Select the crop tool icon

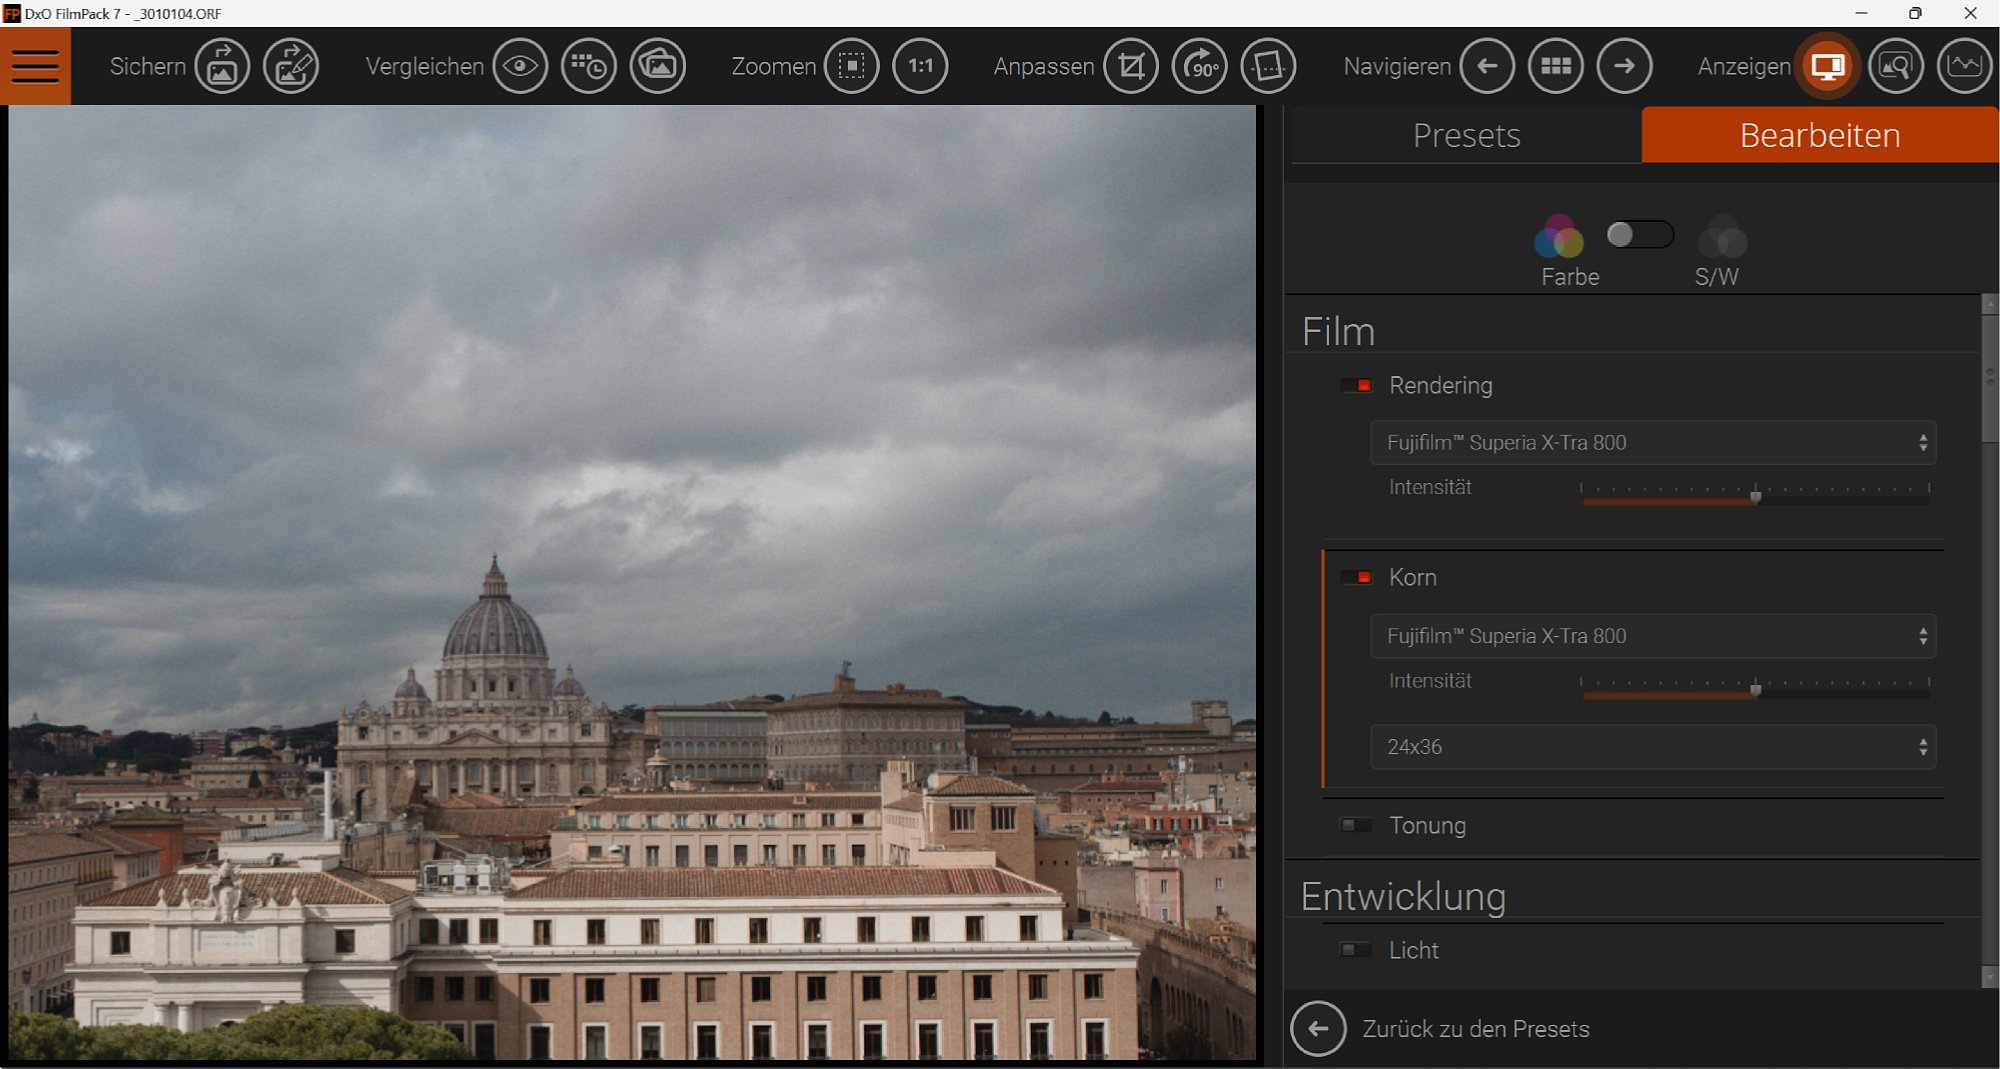point(1131,66)
